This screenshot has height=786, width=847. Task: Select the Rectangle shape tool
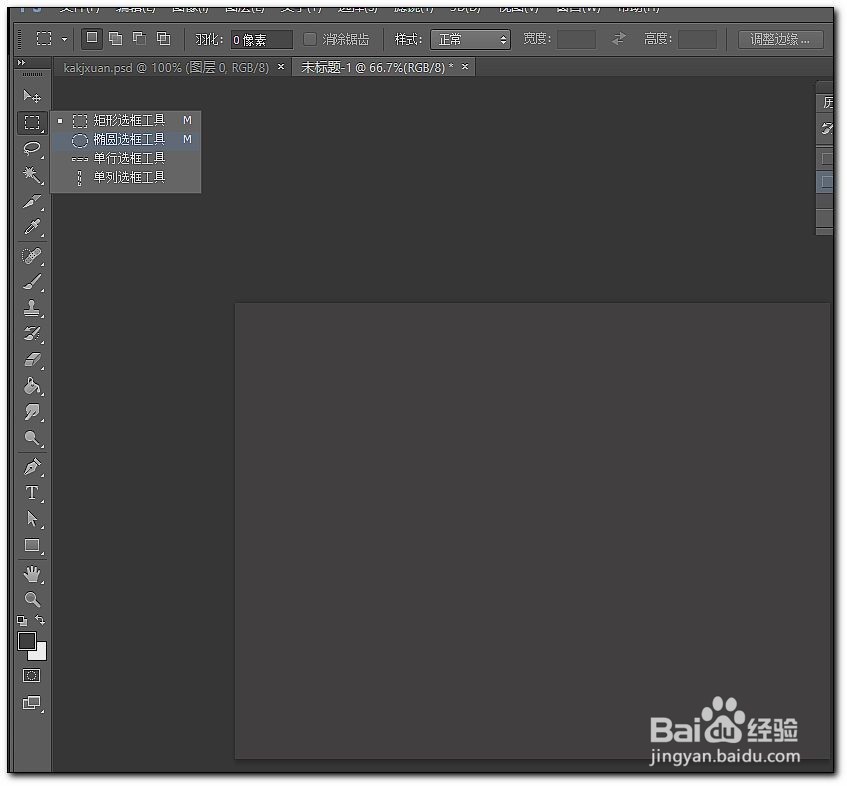32,545
